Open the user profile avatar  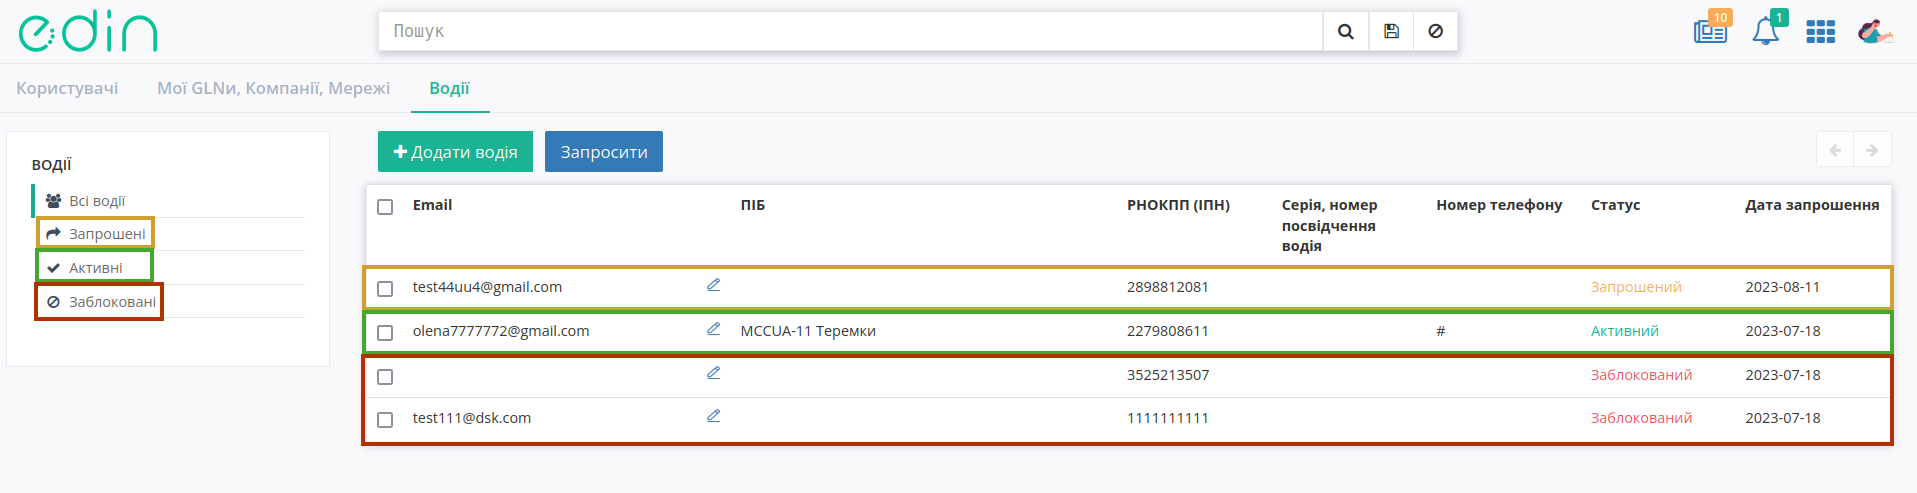coord(1874,32)
